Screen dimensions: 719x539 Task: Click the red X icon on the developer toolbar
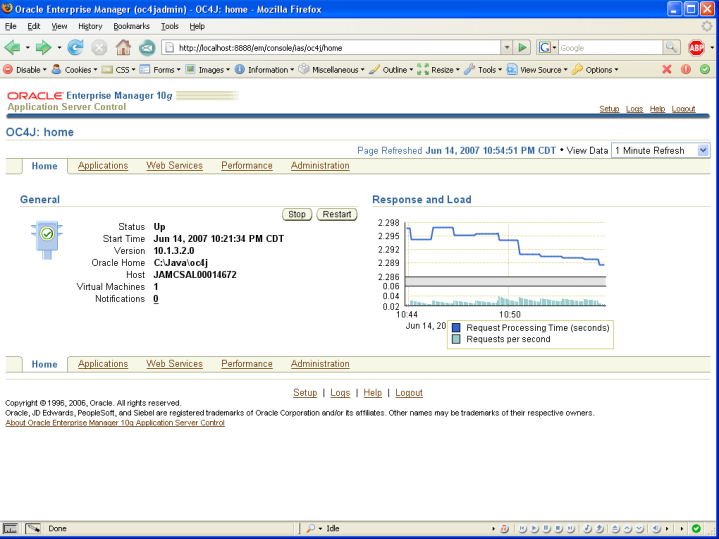coord(667,70)
